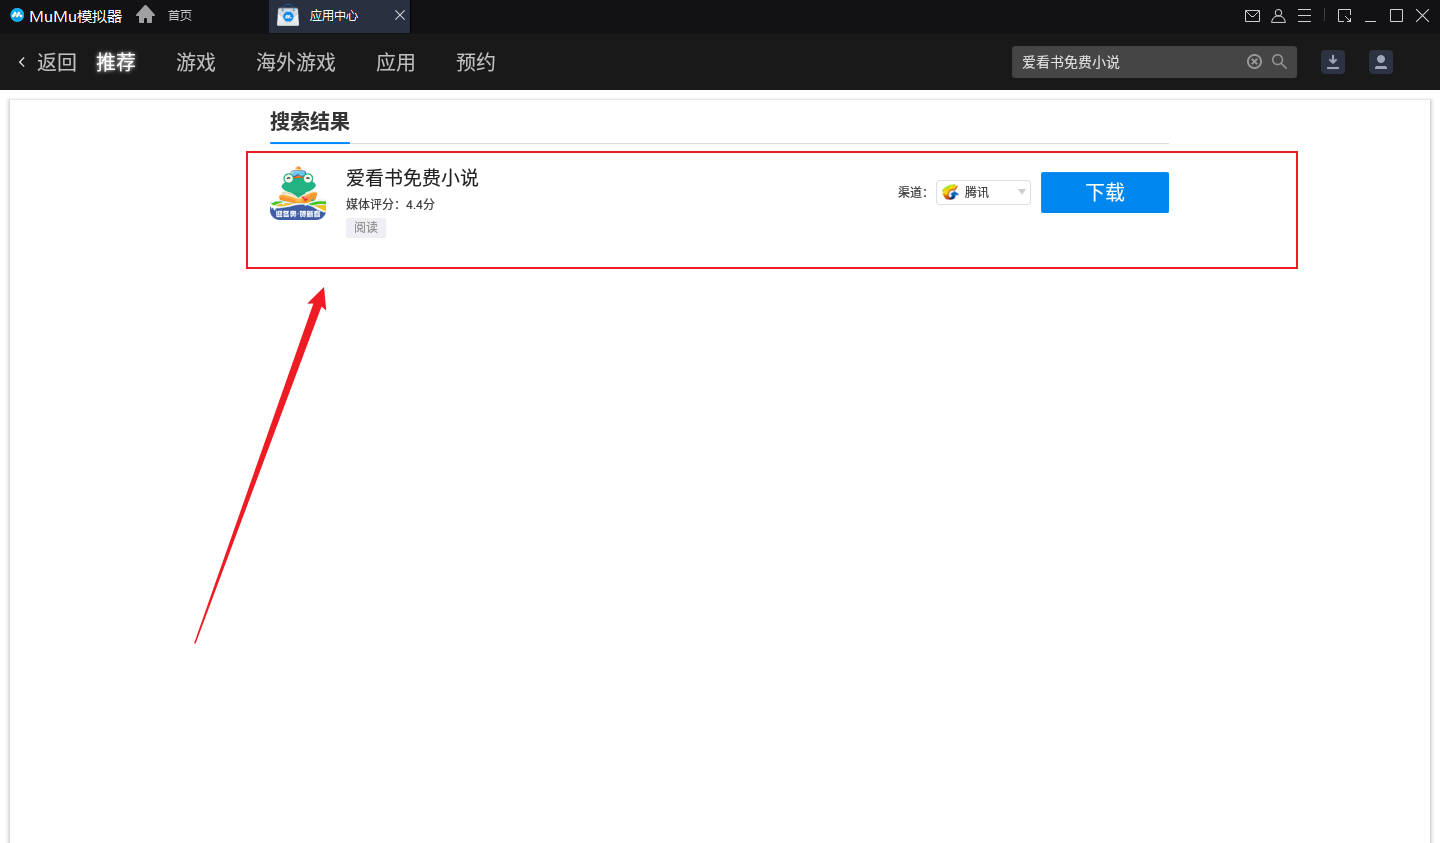Screen dimensions: 1440x843
Task: Click the blue 下载 button
Action: (x=1105, y=192)
